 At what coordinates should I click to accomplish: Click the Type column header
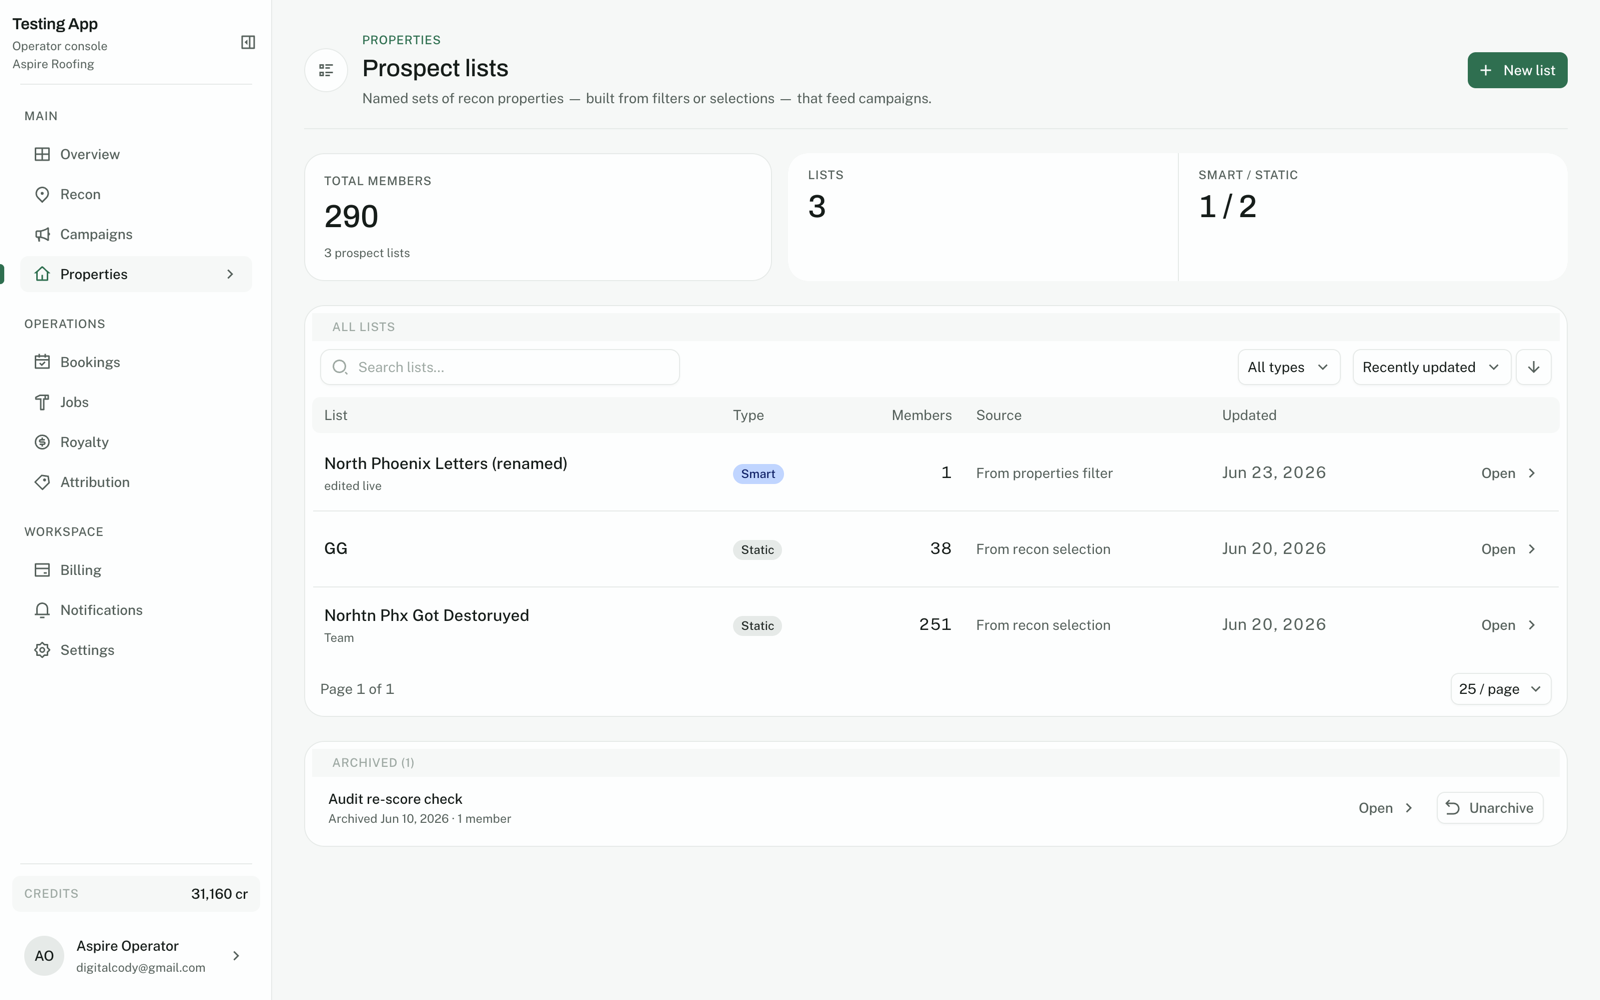click(x=748, y=415)
